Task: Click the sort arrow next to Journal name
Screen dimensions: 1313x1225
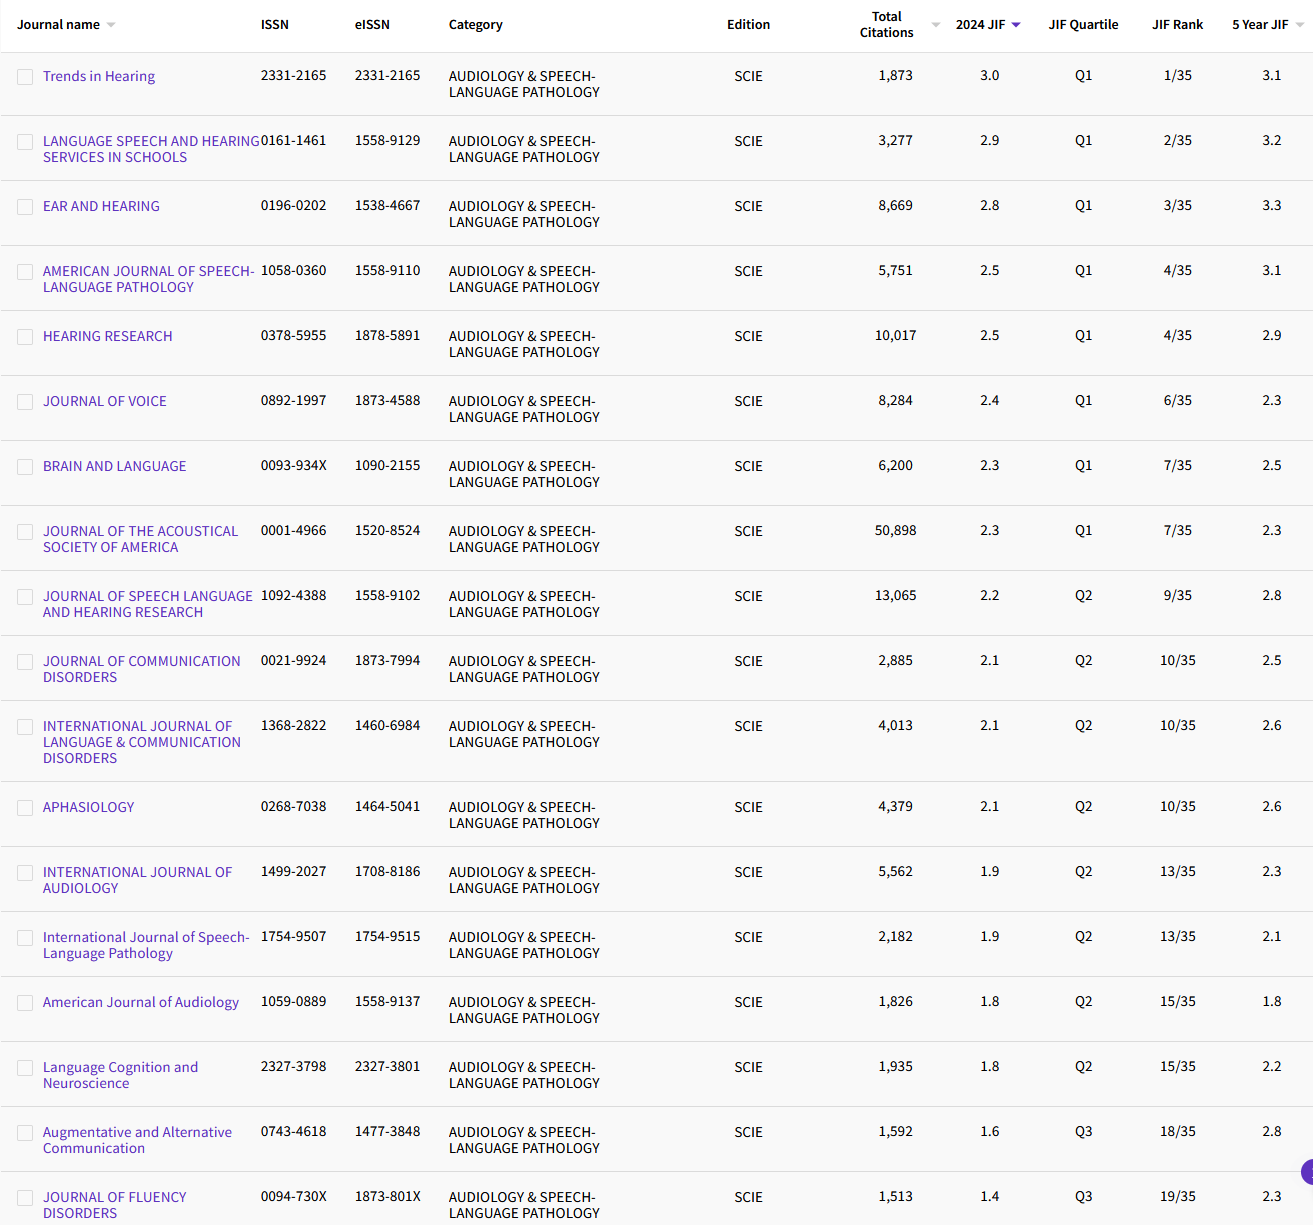Action: (111, 25)
